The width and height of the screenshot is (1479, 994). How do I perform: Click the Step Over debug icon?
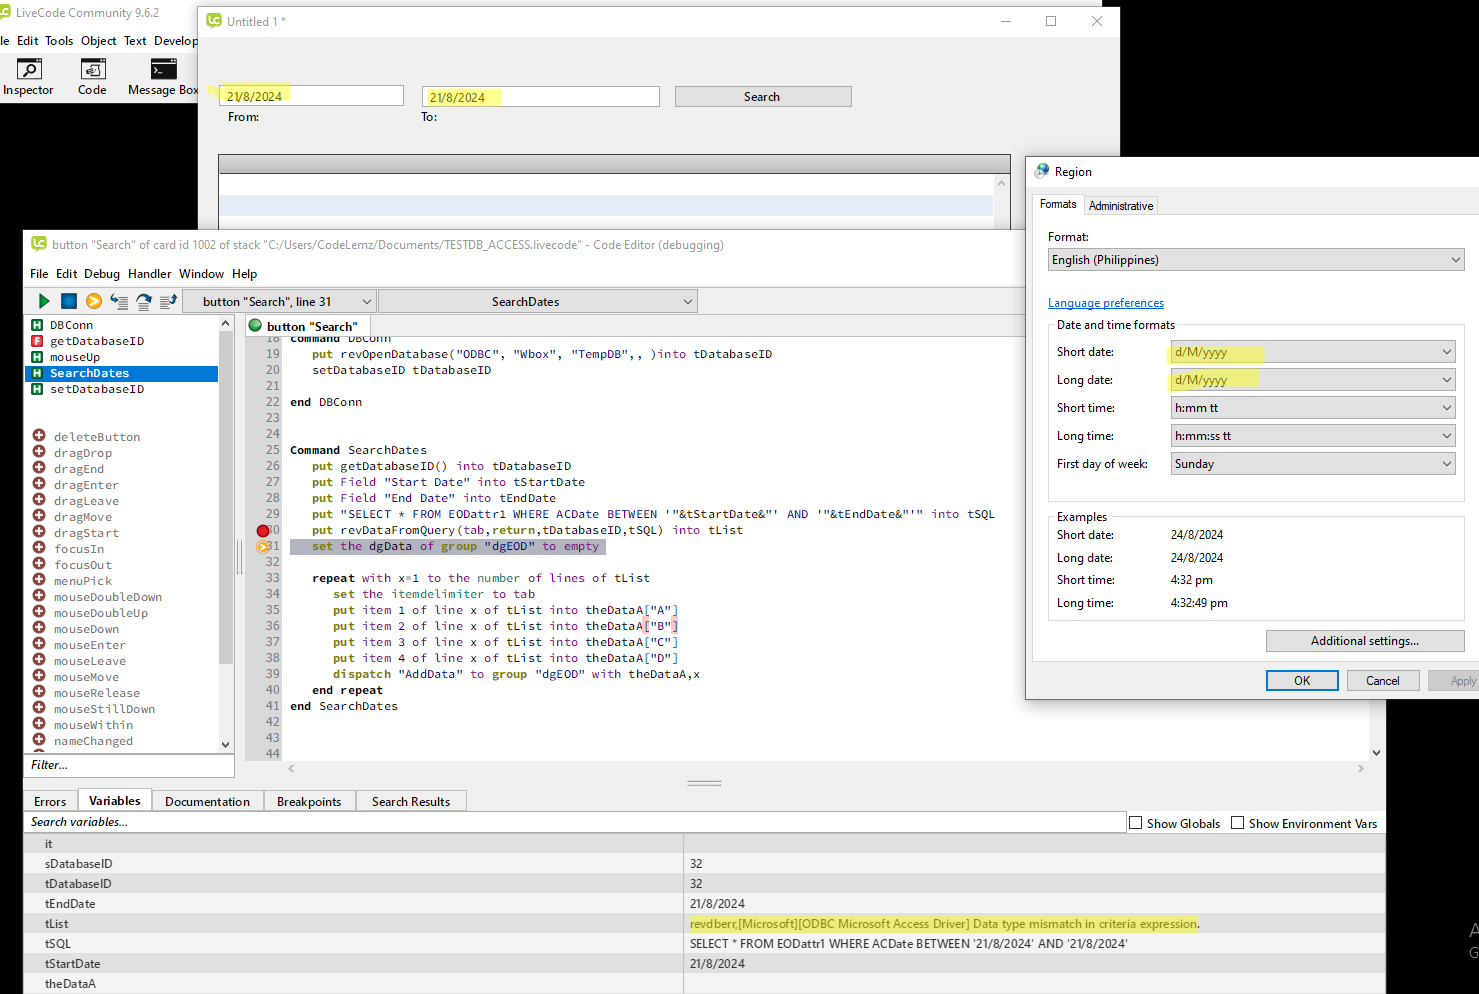(x=144, y=301)
